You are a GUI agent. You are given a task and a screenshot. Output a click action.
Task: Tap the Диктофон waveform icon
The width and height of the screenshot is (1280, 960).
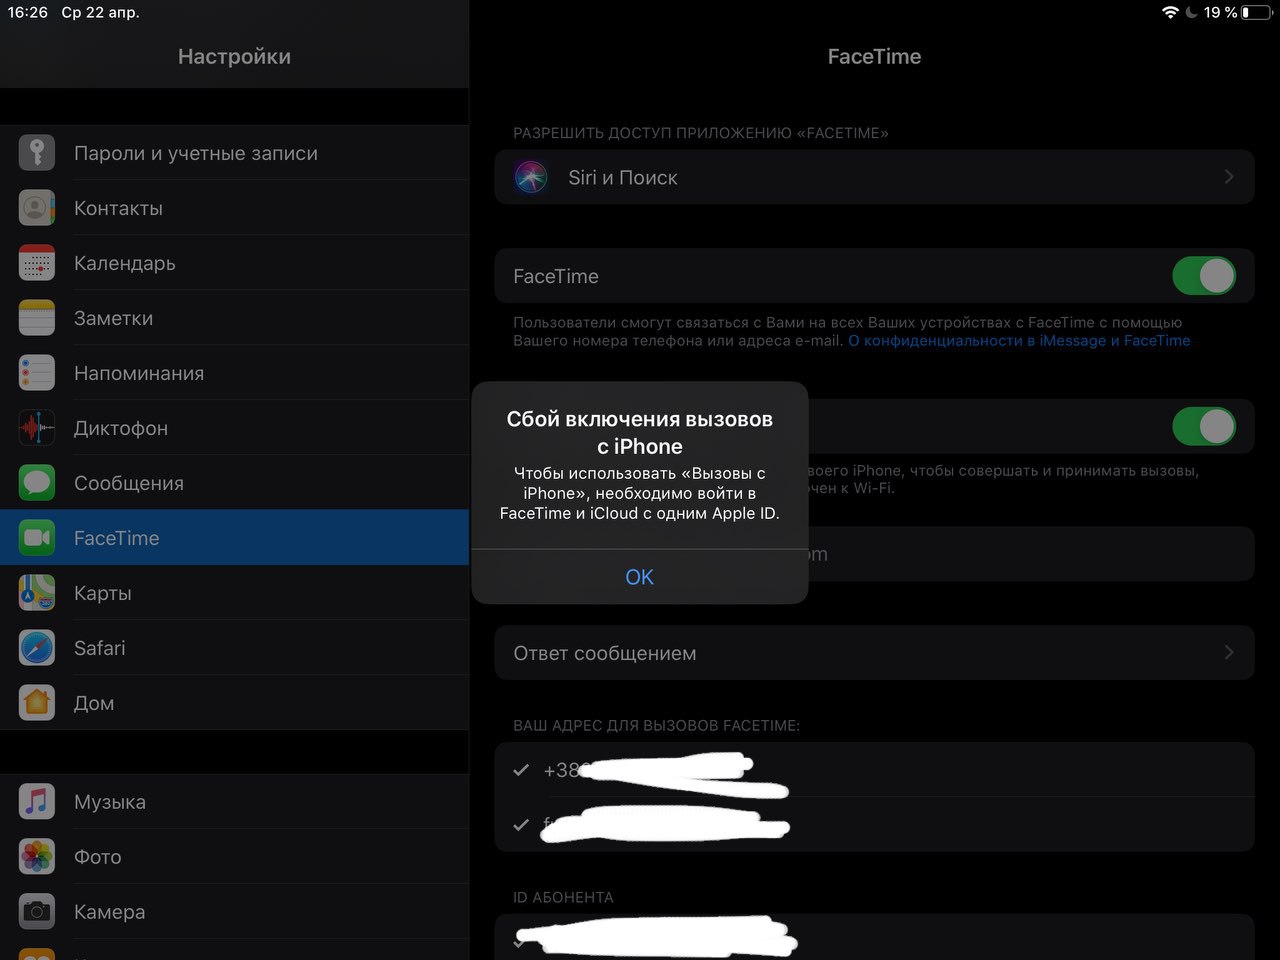click(x=37, y=428)
